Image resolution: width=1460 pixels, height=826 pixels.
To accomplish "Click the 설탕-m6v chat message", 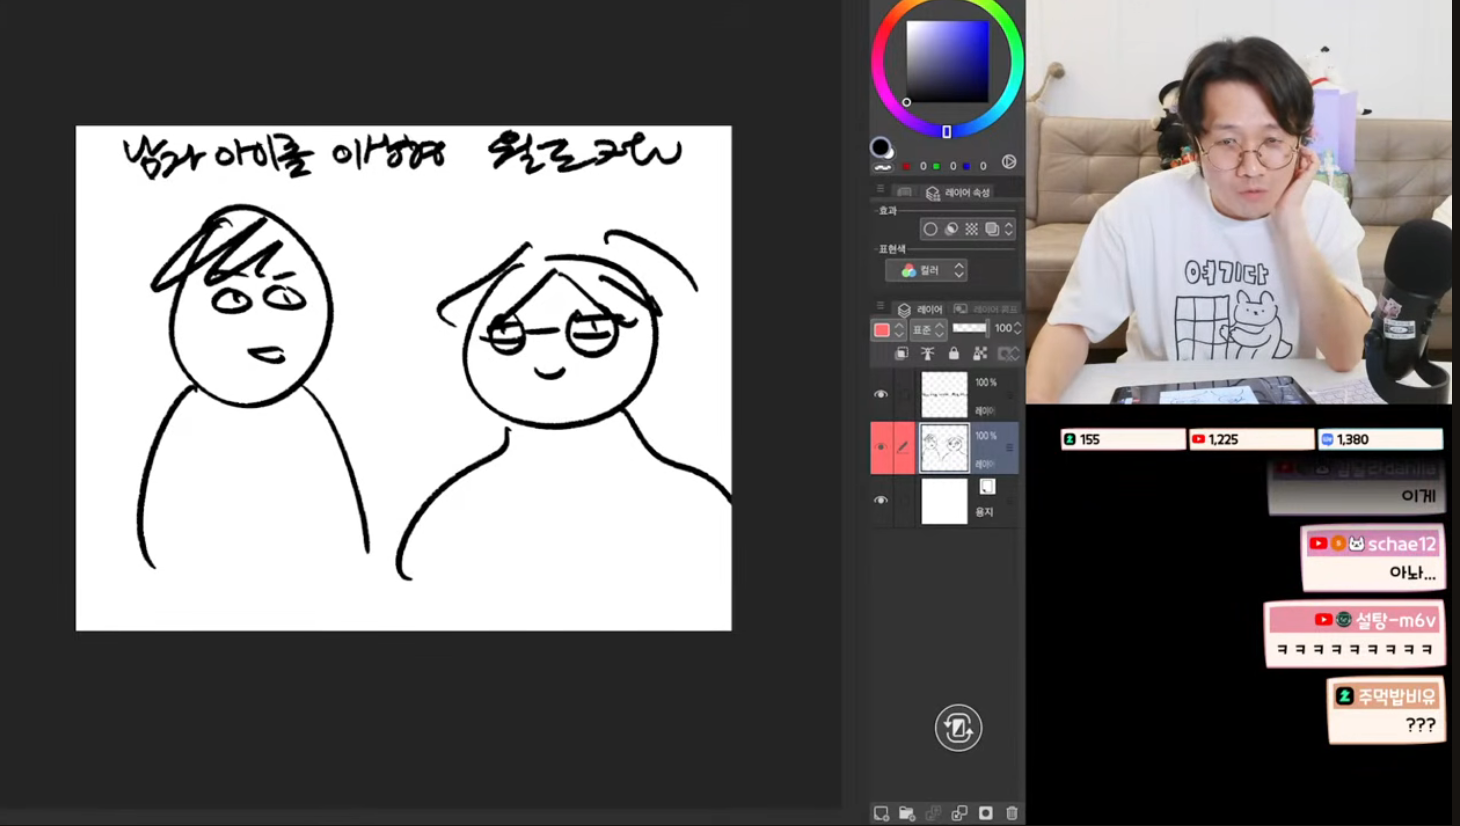I will tap(1355, 634).
